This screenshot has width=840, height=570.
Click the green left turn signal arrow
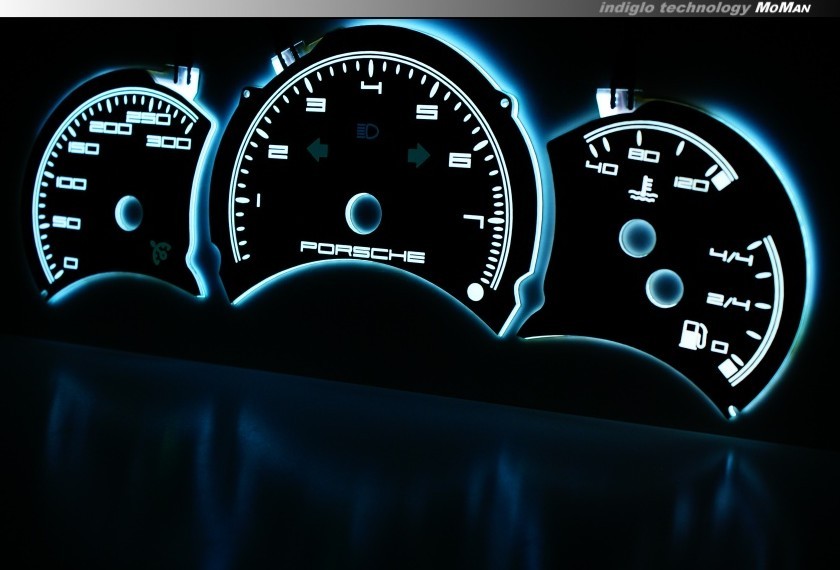[319, 150]
